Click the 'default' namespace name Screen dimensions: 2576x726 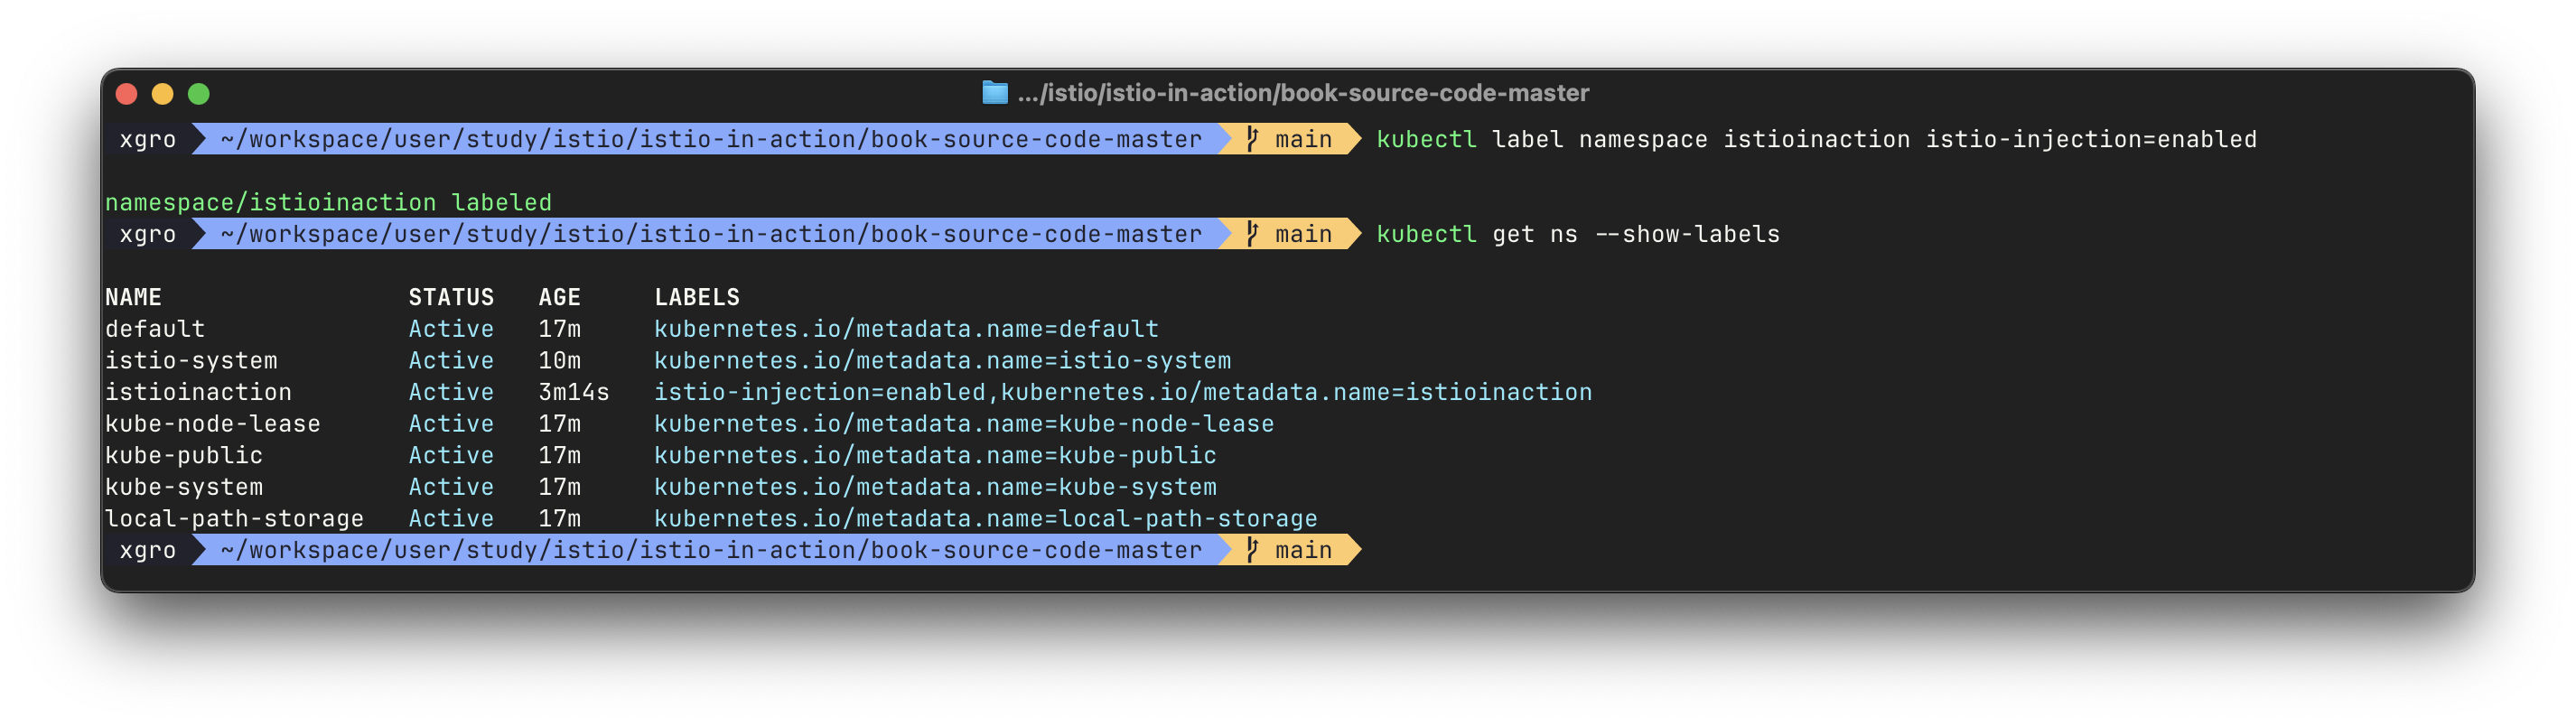tap(155, 329)
